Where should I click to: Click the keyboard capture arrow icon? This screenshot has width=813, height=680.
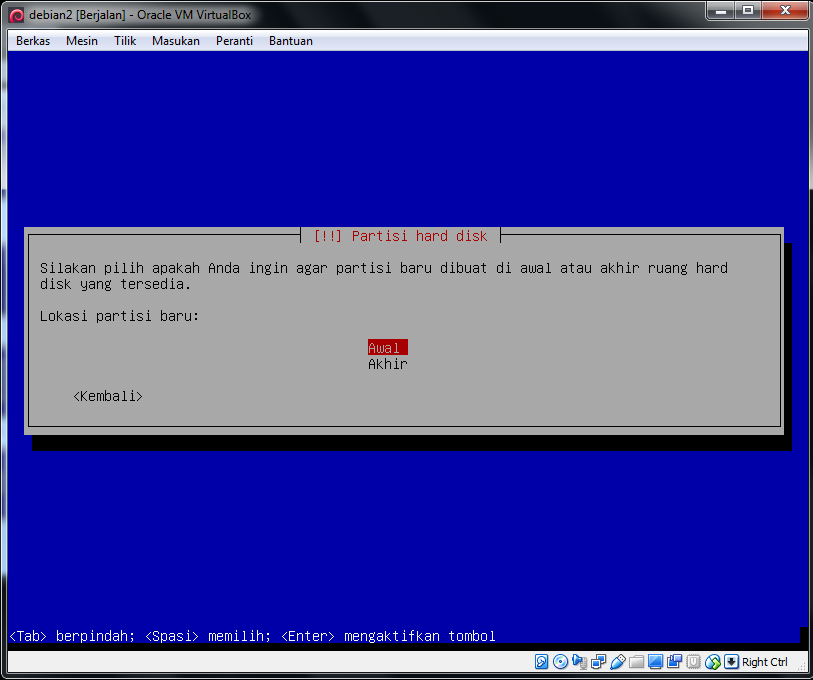coord(731,662)
